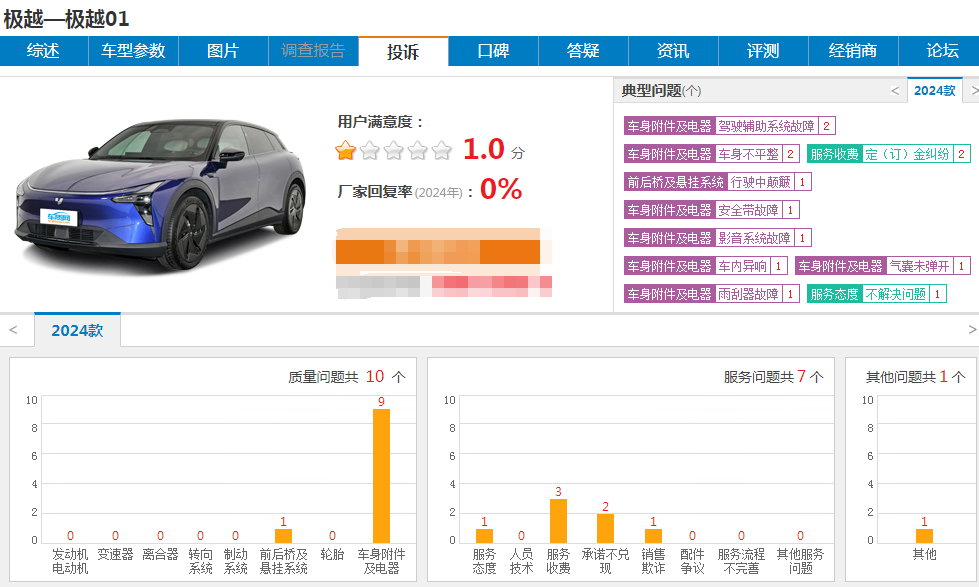
Task: Click the filled orange rating star
Action: 345,150
